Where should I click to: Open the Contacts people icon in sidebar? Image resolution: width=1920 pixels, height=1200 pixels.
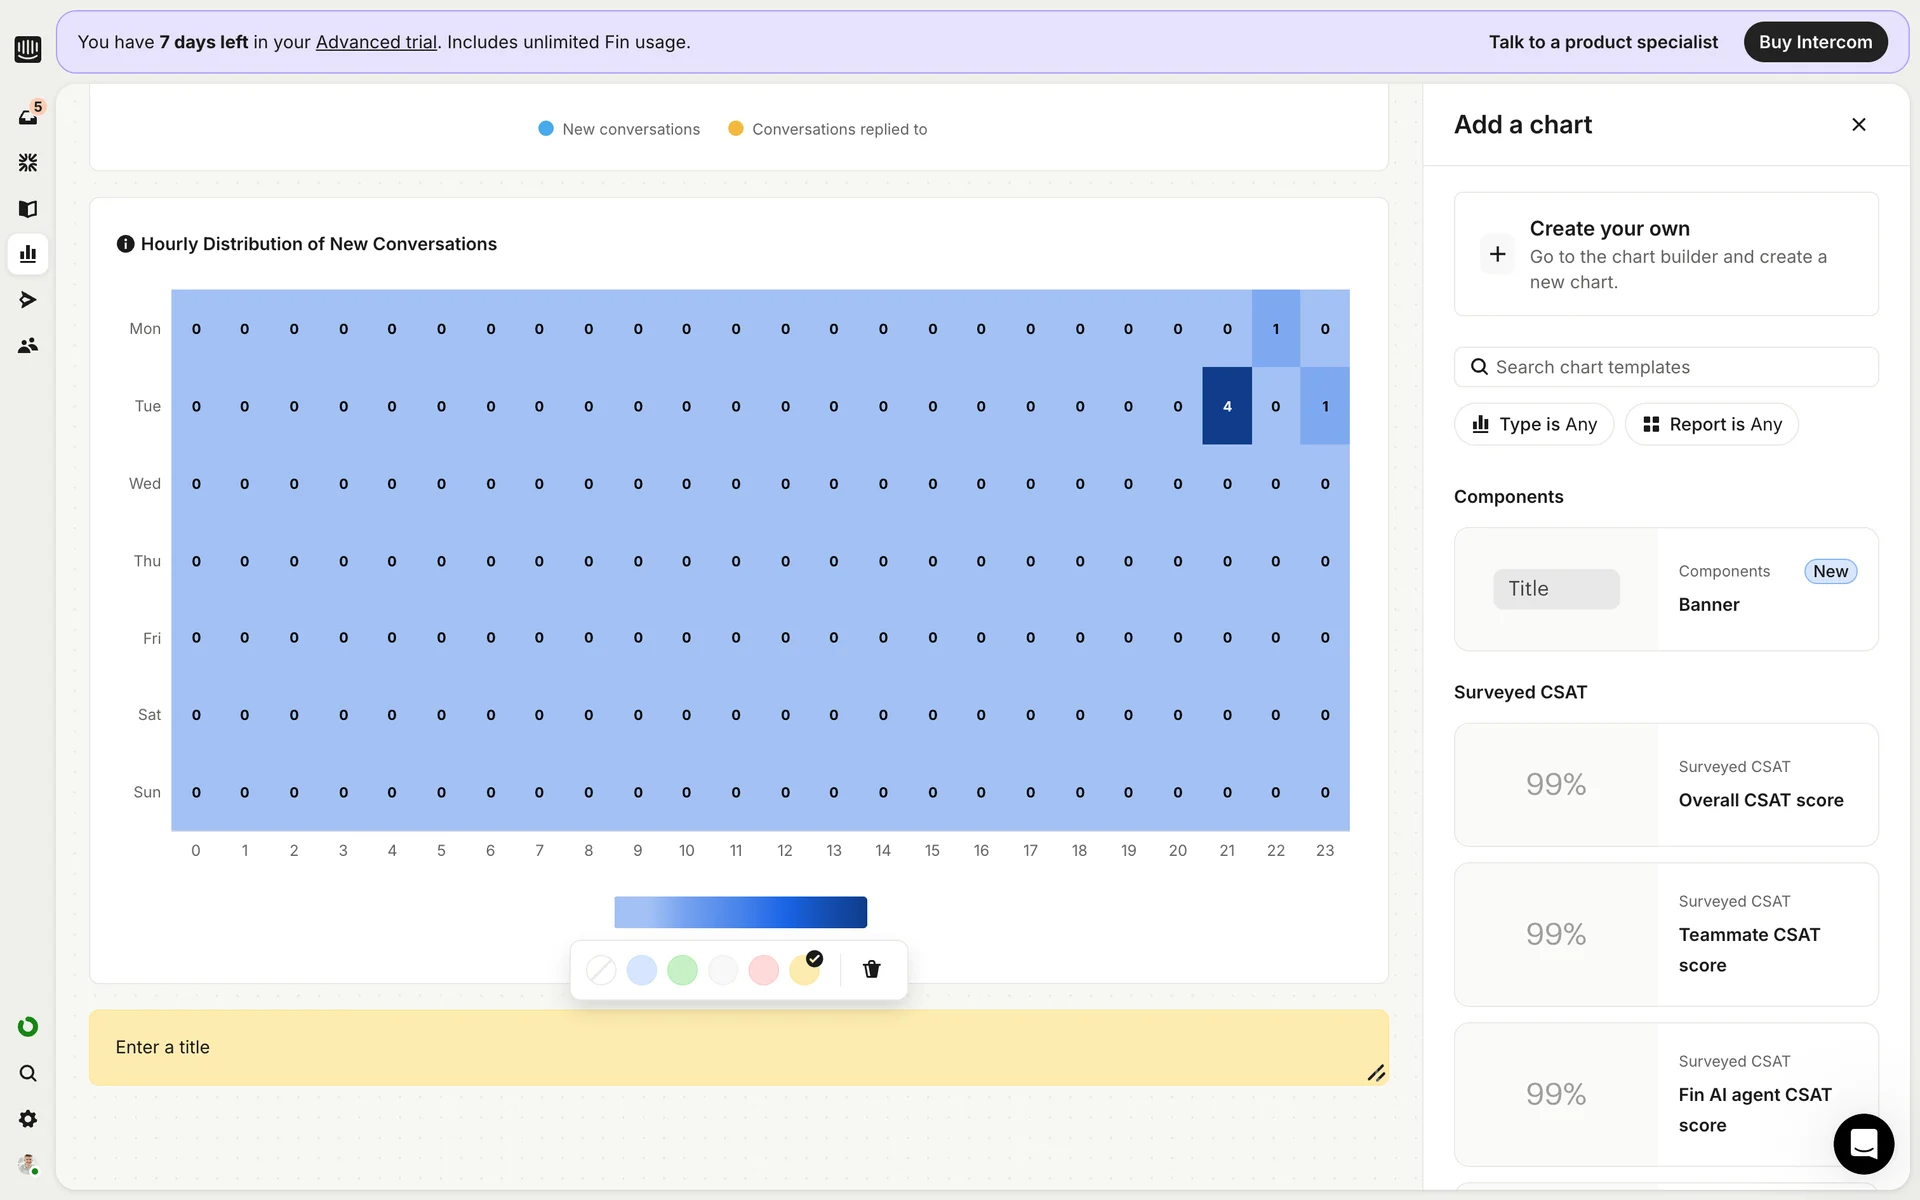point(28,346)
